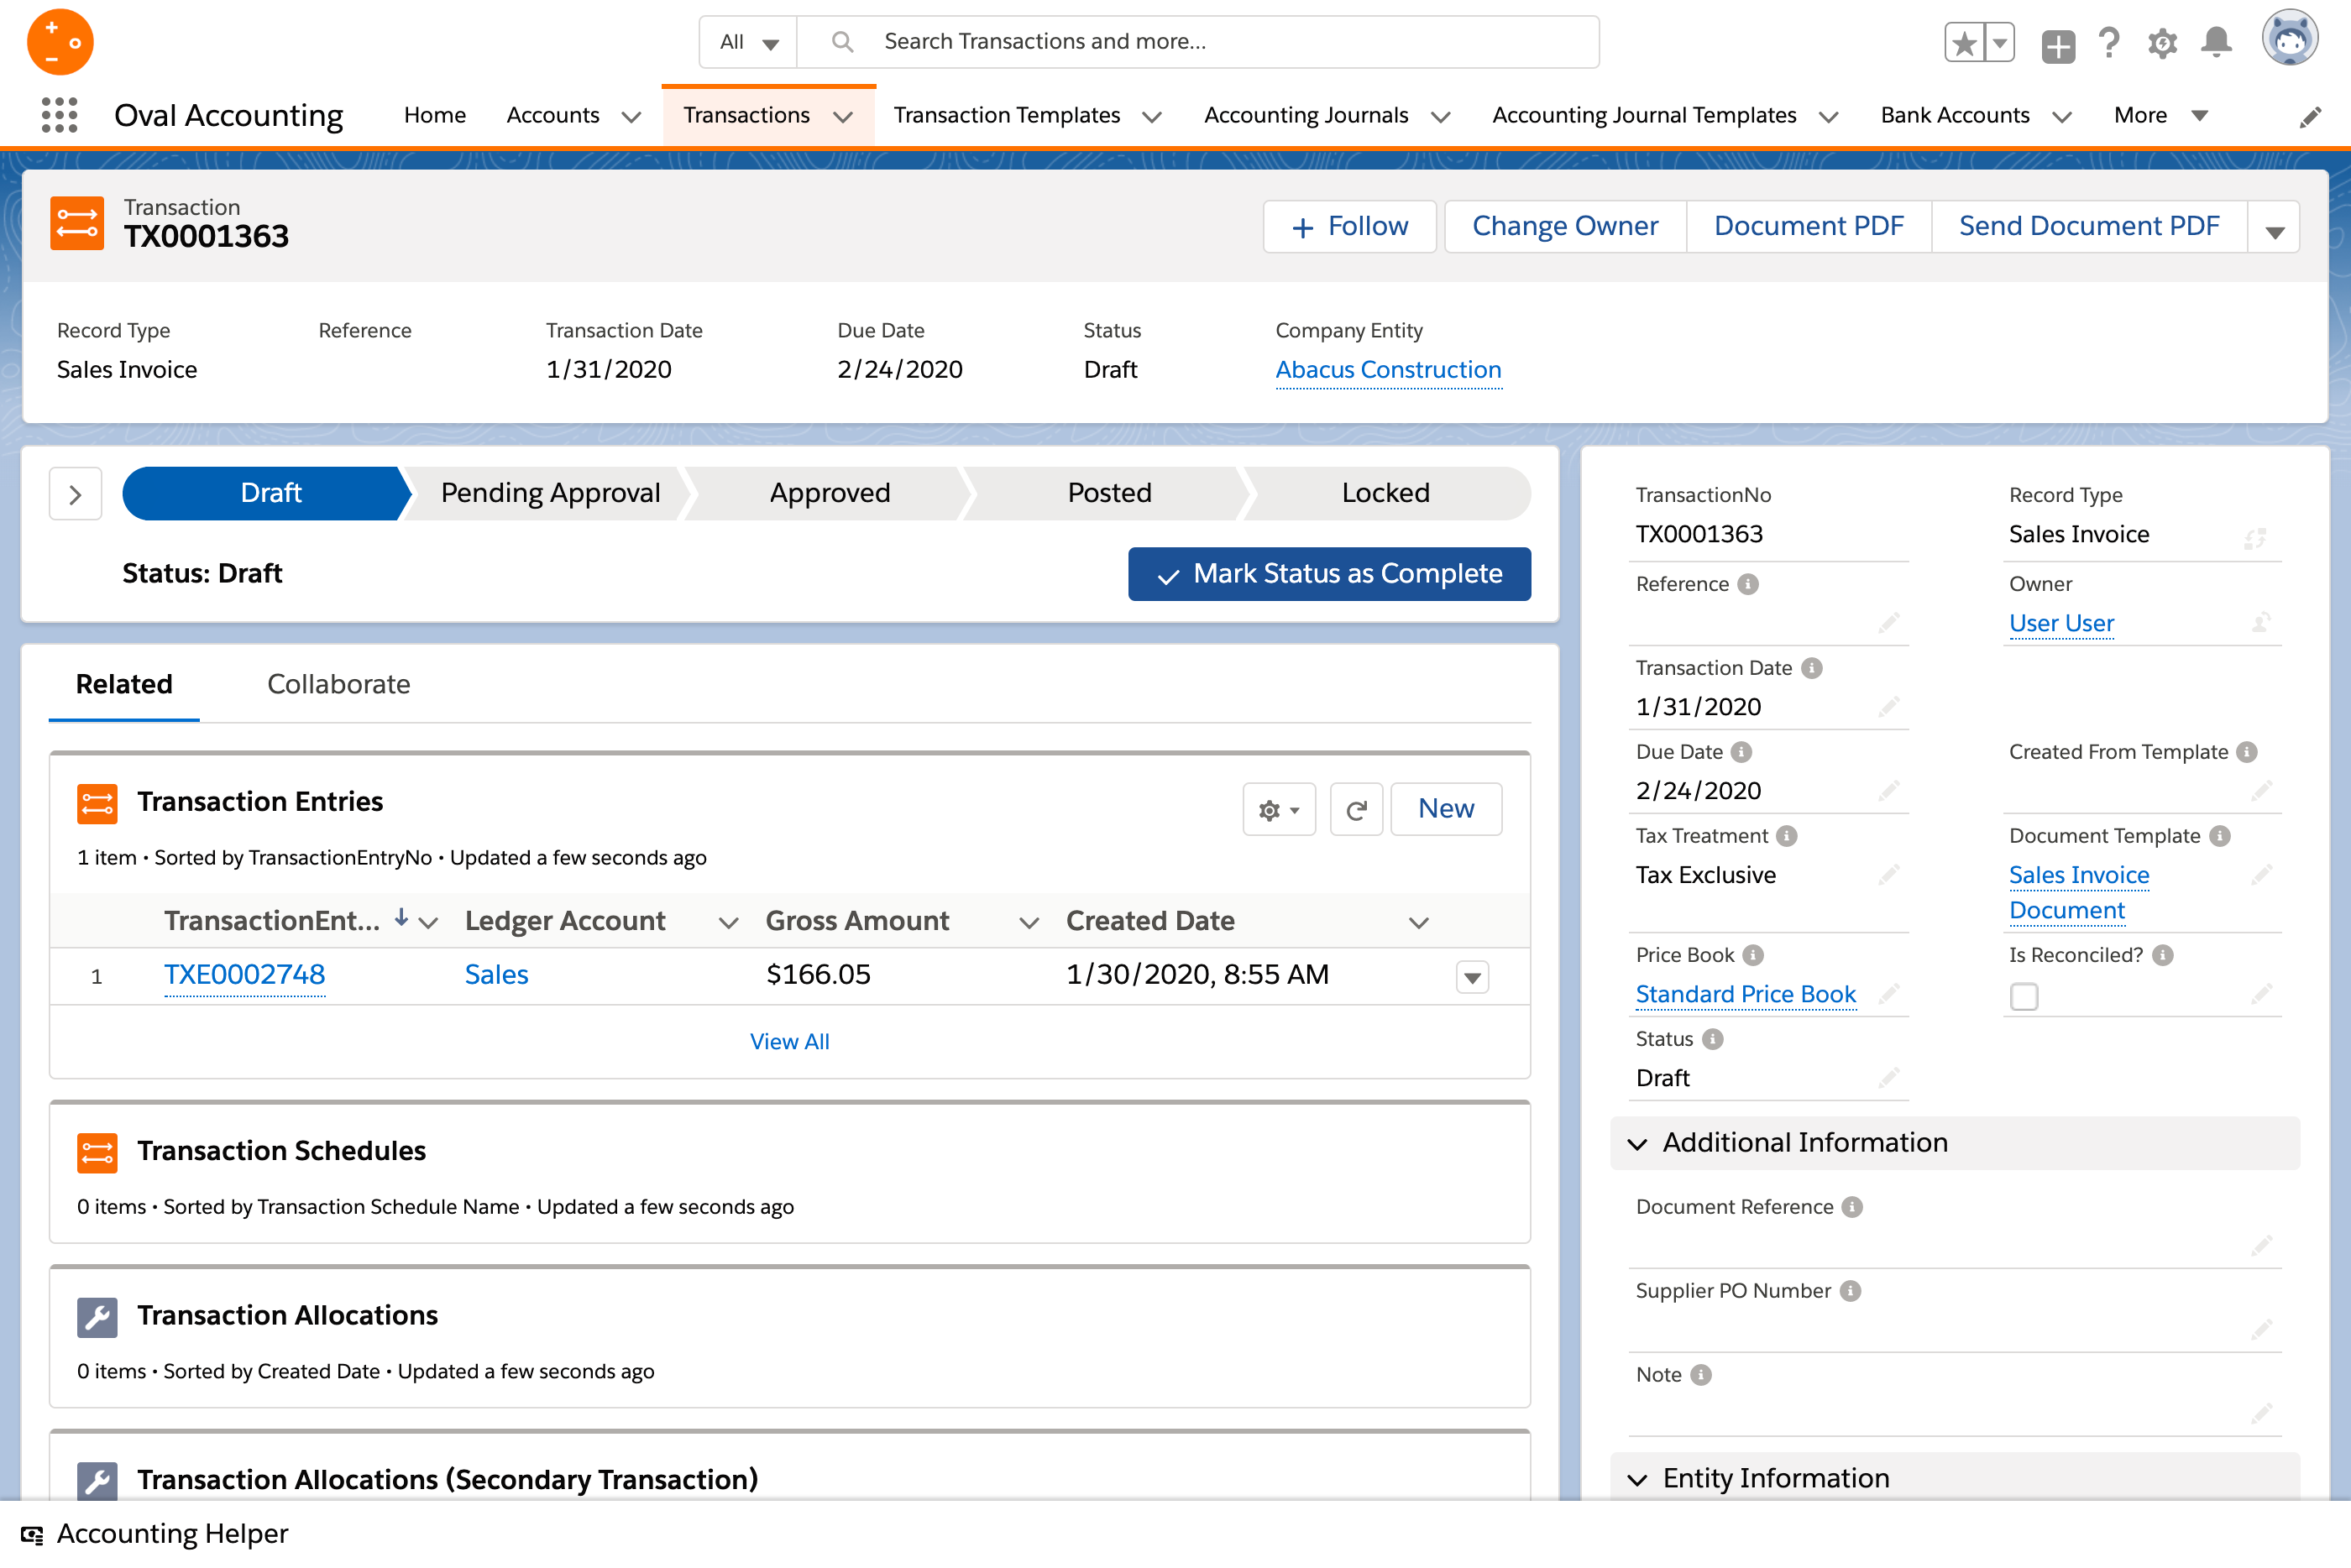Edit the Transaction Date field pencil
This screenshot has height=1568, width=2351.
click(1888, 707)
